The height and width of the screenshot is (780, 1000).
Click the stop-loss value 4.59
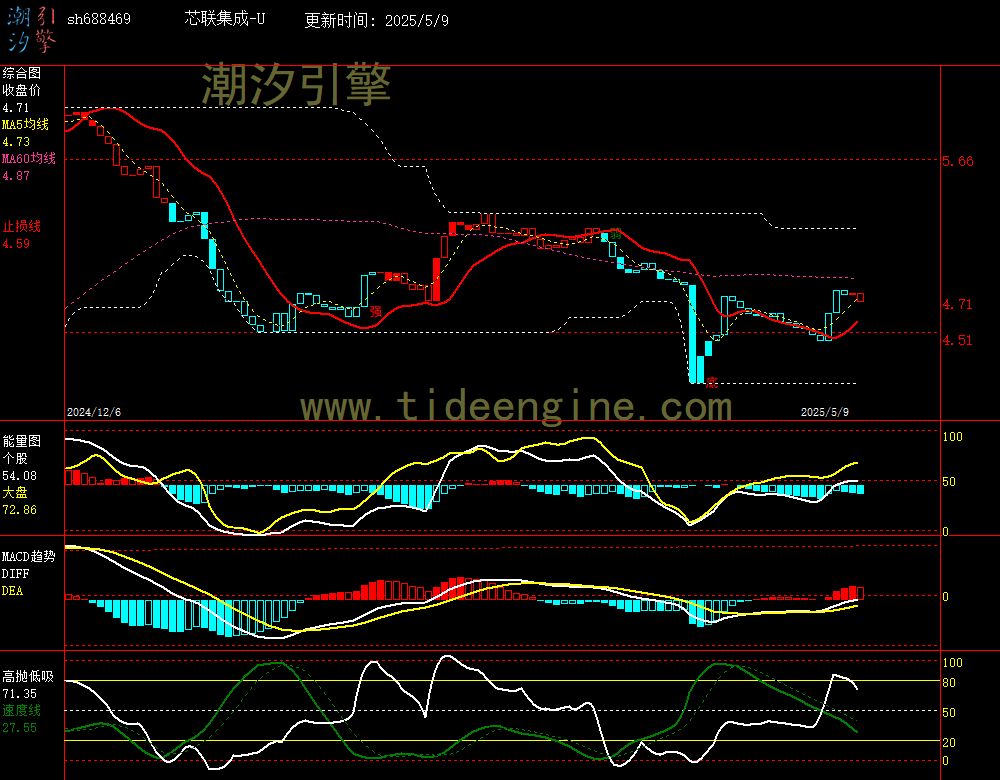point(15,243)
